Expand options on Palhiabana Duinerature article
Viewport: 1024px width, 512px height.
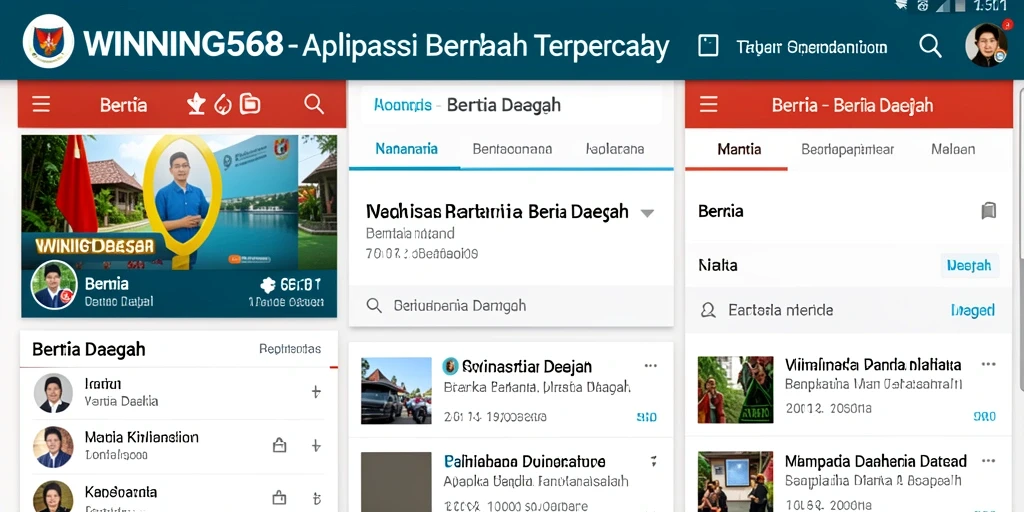[653, 462]
